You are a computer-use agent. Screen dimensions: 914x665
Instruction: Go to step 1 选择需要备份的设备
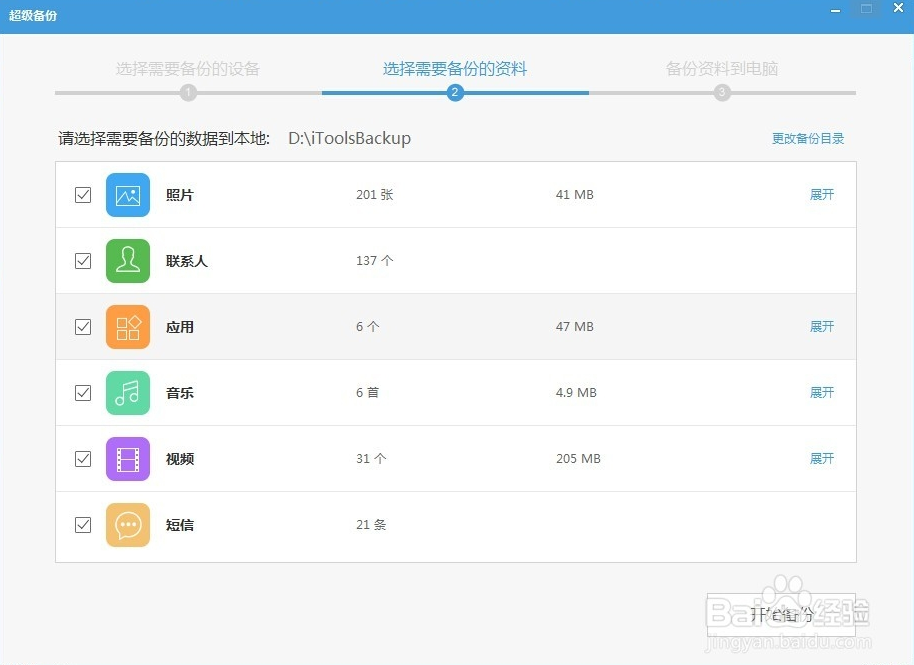click(188, 70)
